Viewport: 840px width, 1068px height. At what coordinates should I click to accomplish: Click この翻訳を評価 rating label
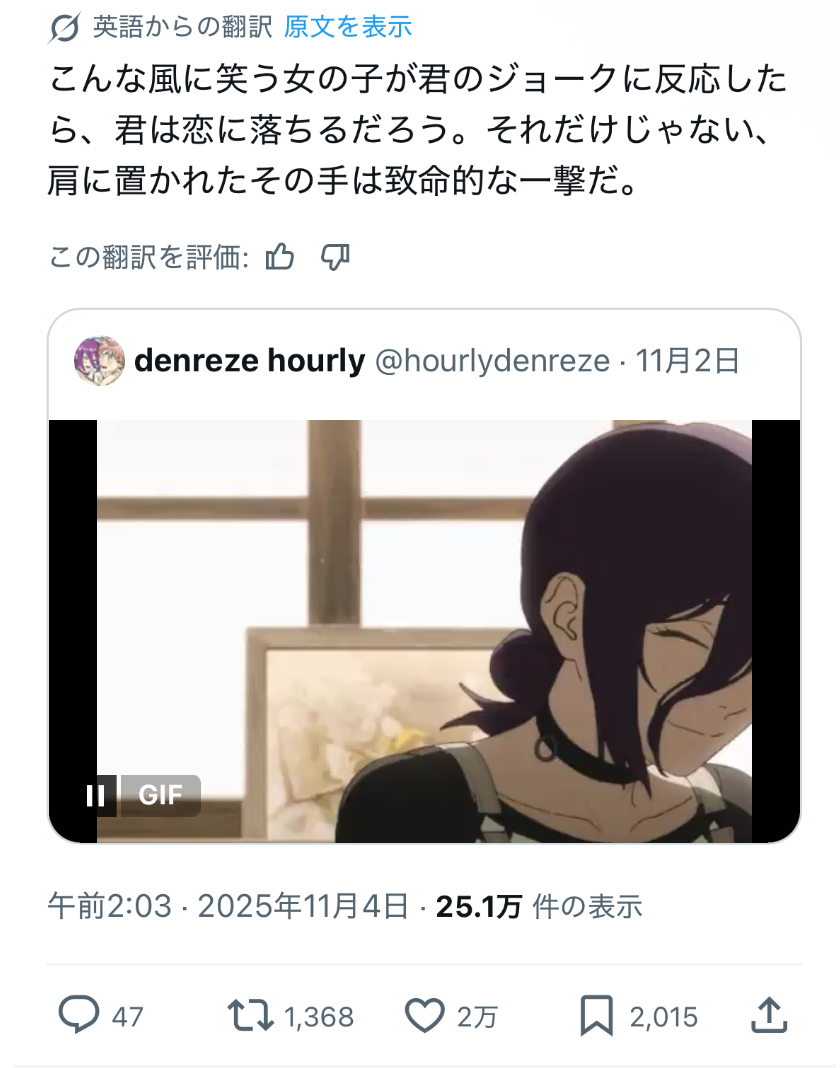click(149, 257)
